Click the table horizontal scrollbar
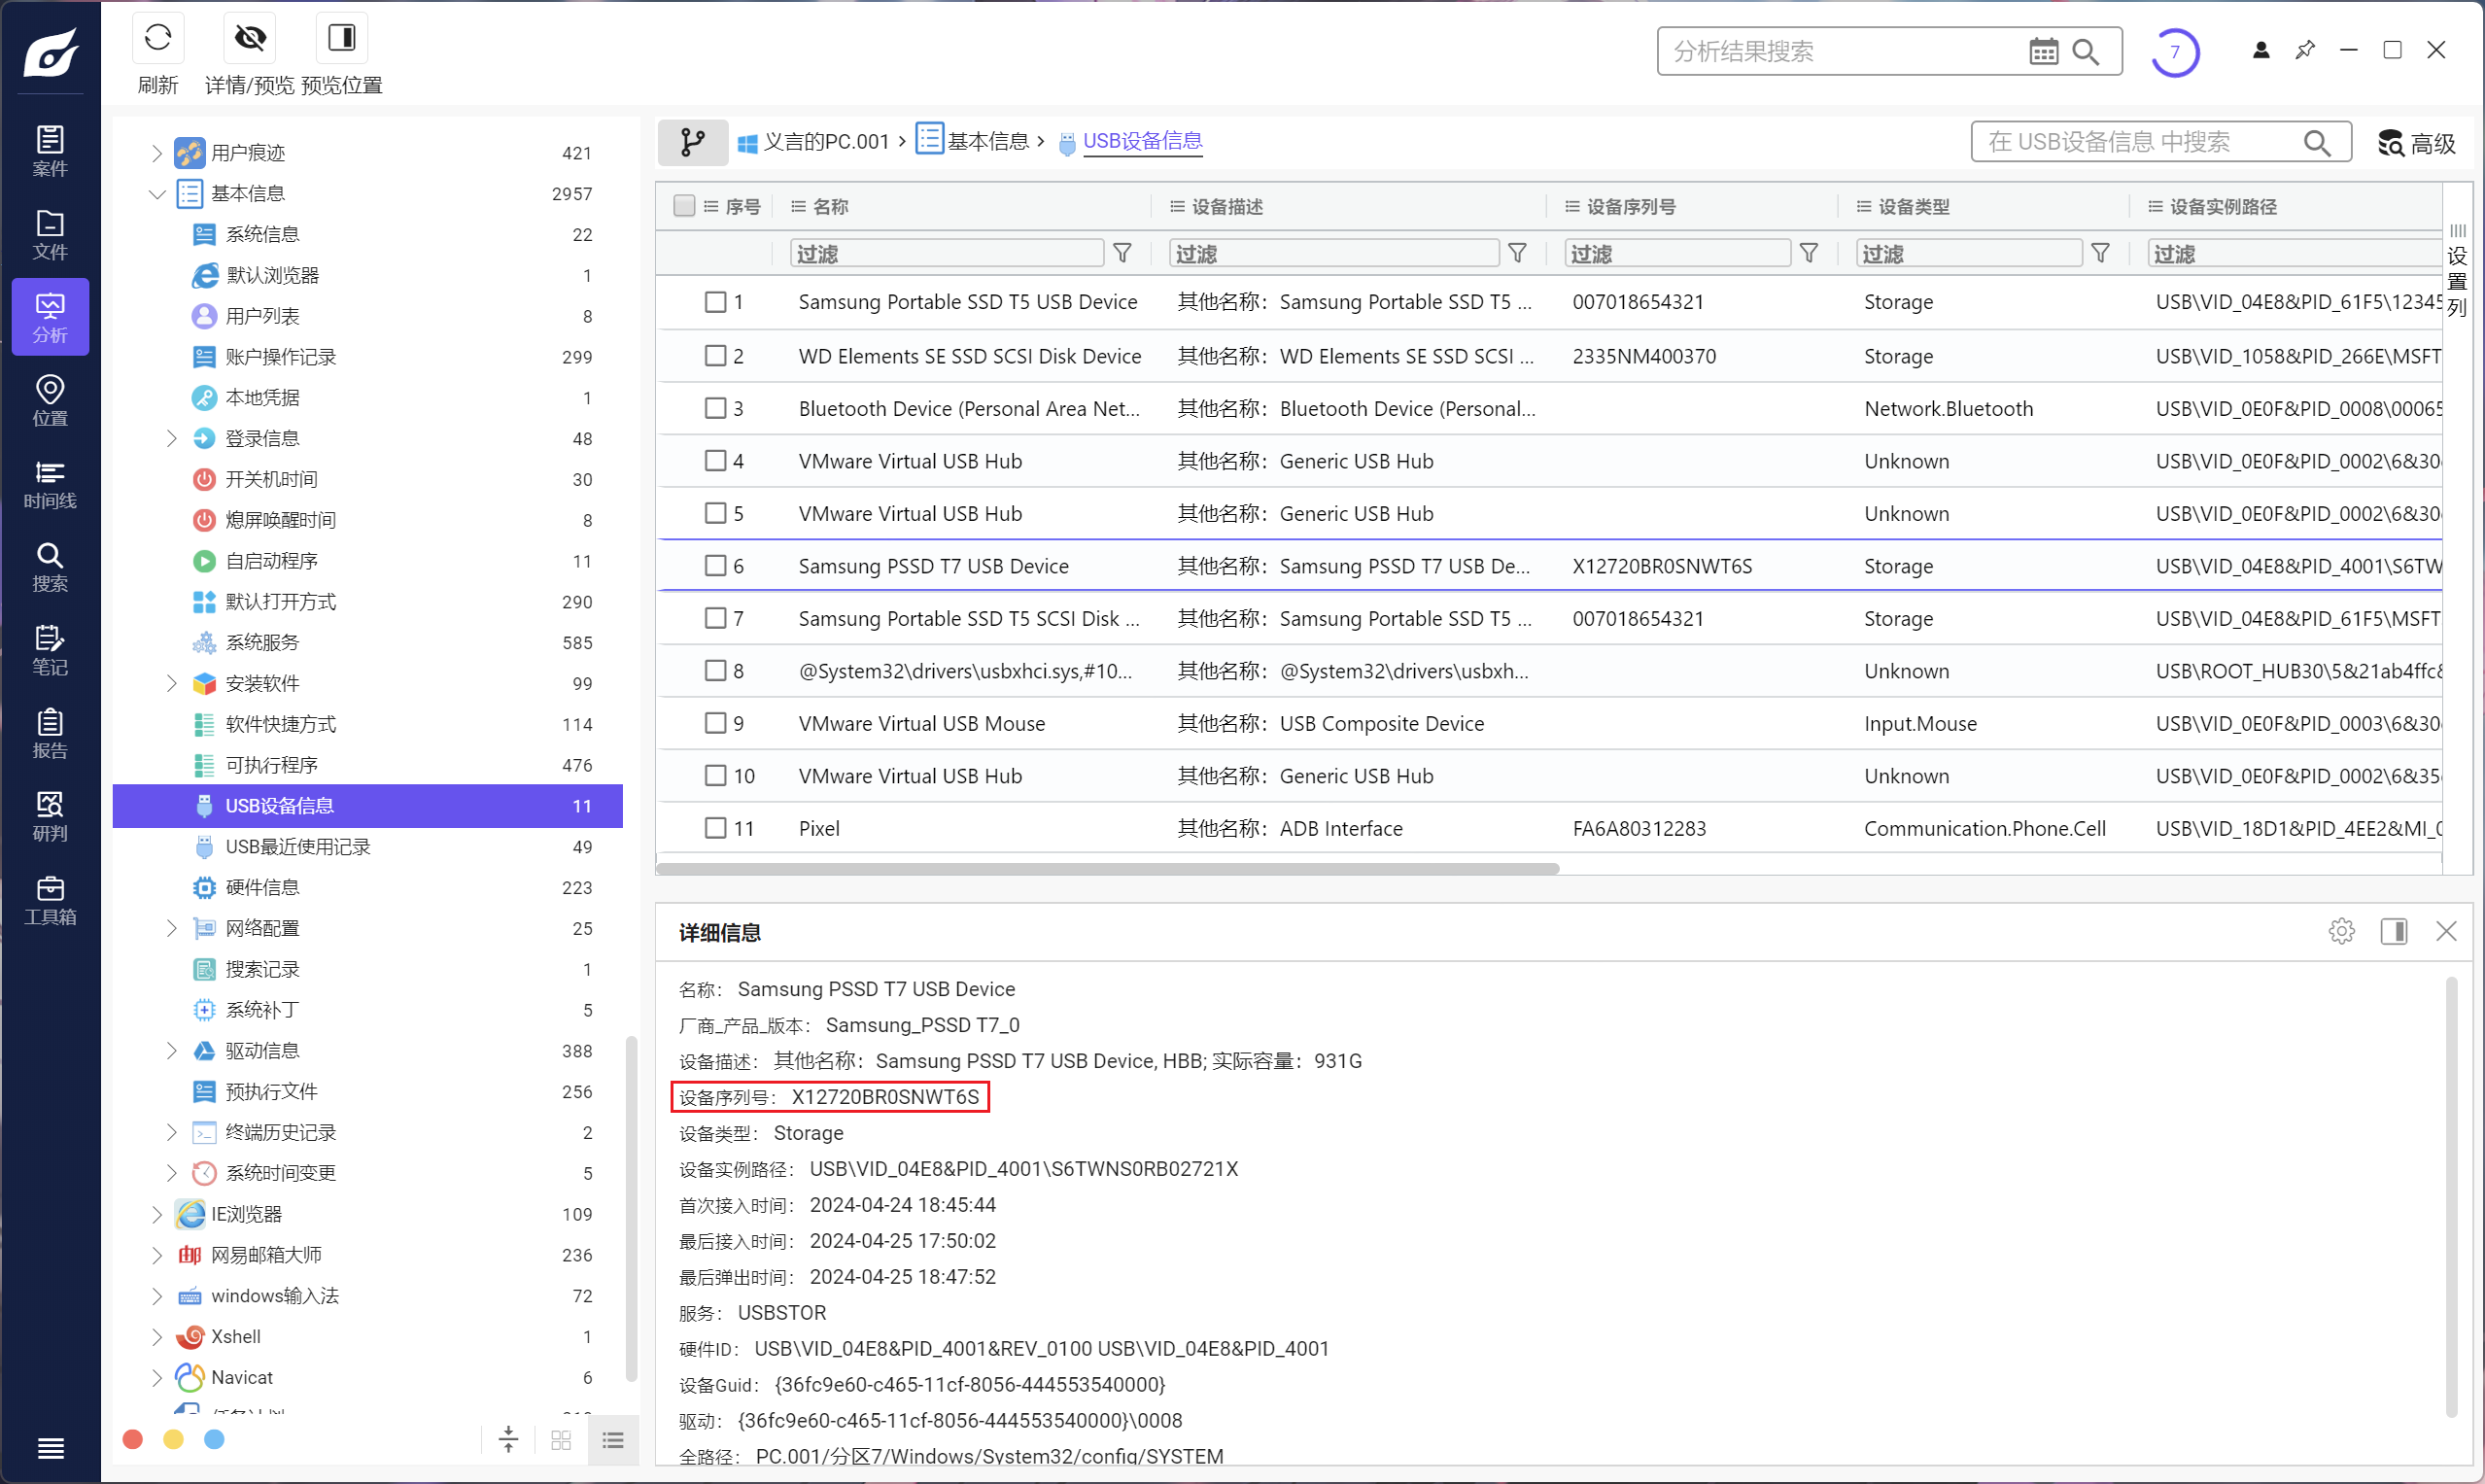The height and width of the screenshot is (1484, 2485). coord(1107,868)
